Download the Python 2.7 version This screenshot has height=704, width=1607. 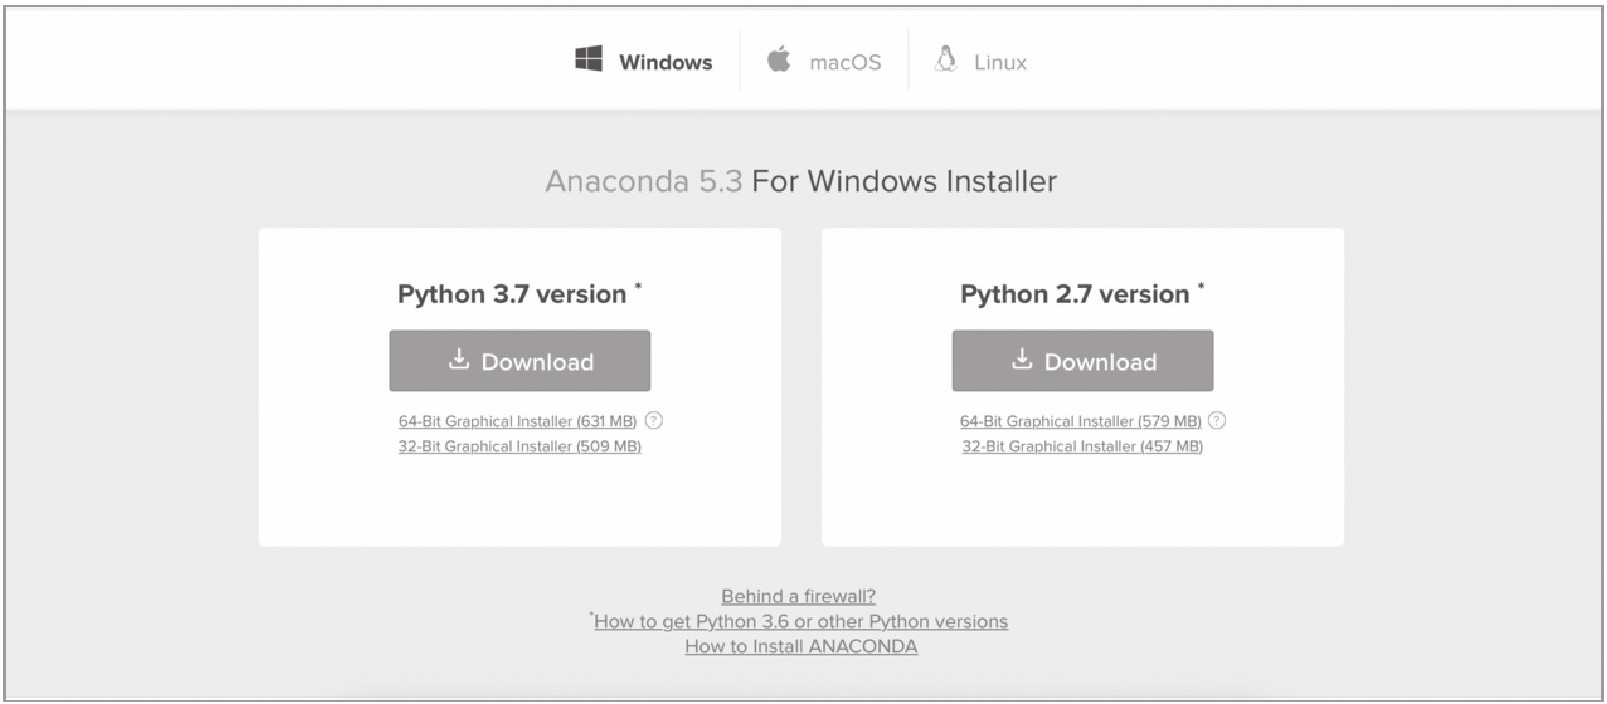coord(1083,361)
